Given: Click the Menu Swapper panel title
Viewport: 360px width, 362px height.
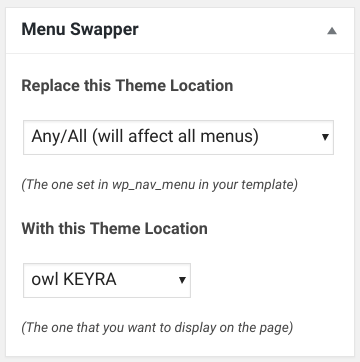Looking at the screenshot, I should (80, 30).
